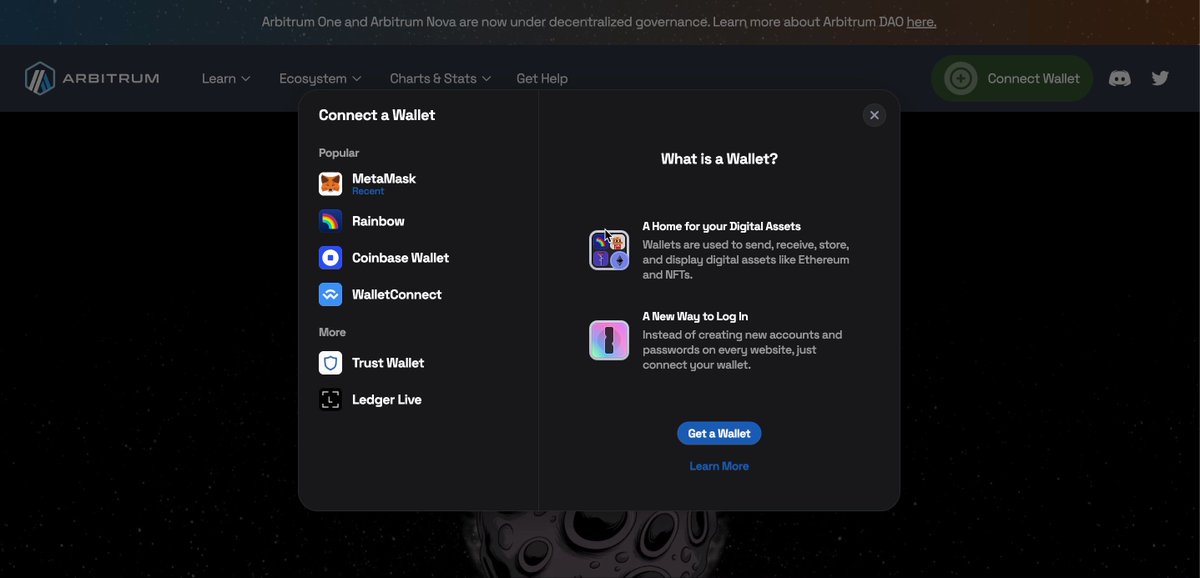Click the plus icon in Connect Wallet button
This screenshot has height=578, width=1200.
960,78
